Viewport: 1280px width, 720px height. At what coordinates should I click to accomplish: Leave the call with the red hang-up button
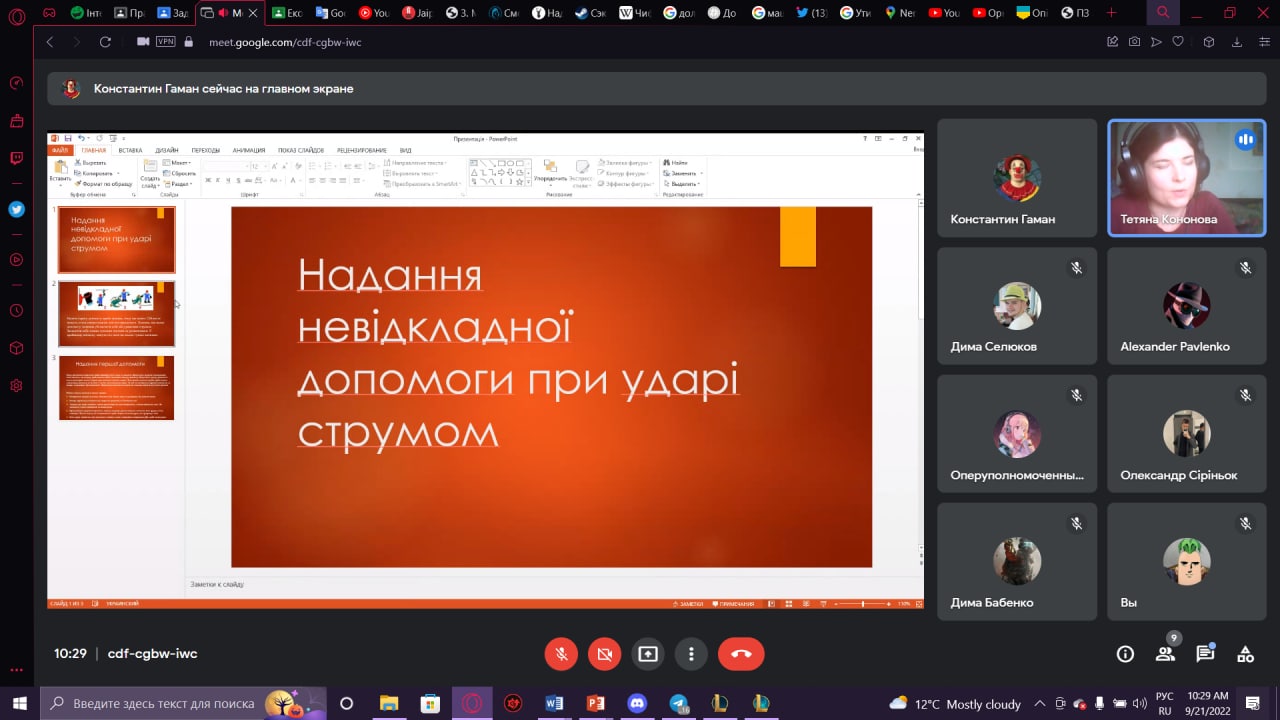tap(741, 654)
